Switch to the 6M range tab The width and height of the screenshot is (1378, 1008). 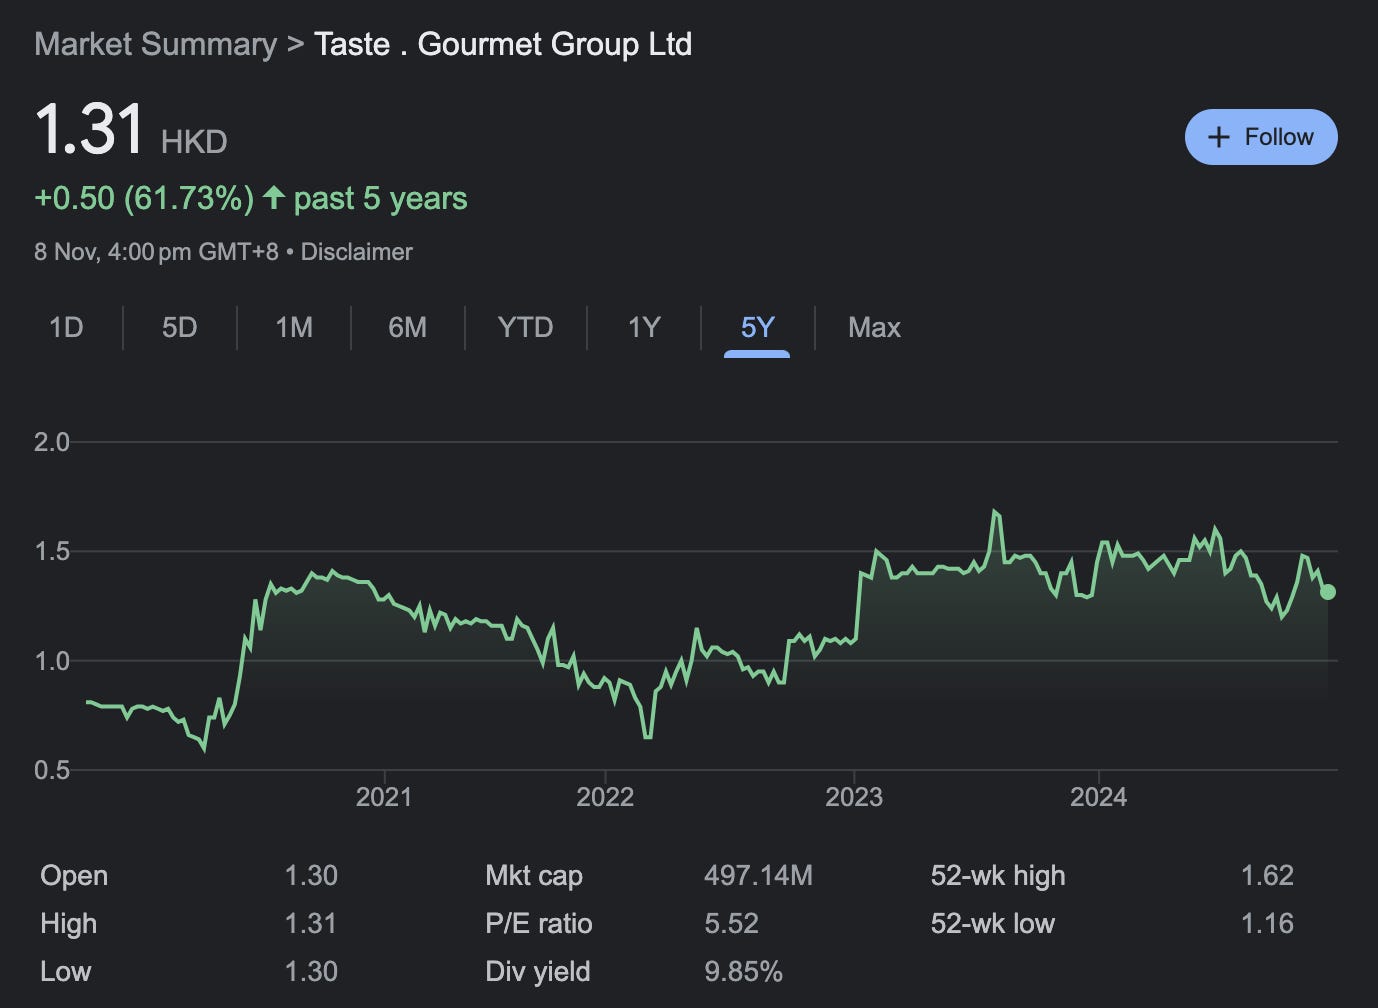click(408, 327)
